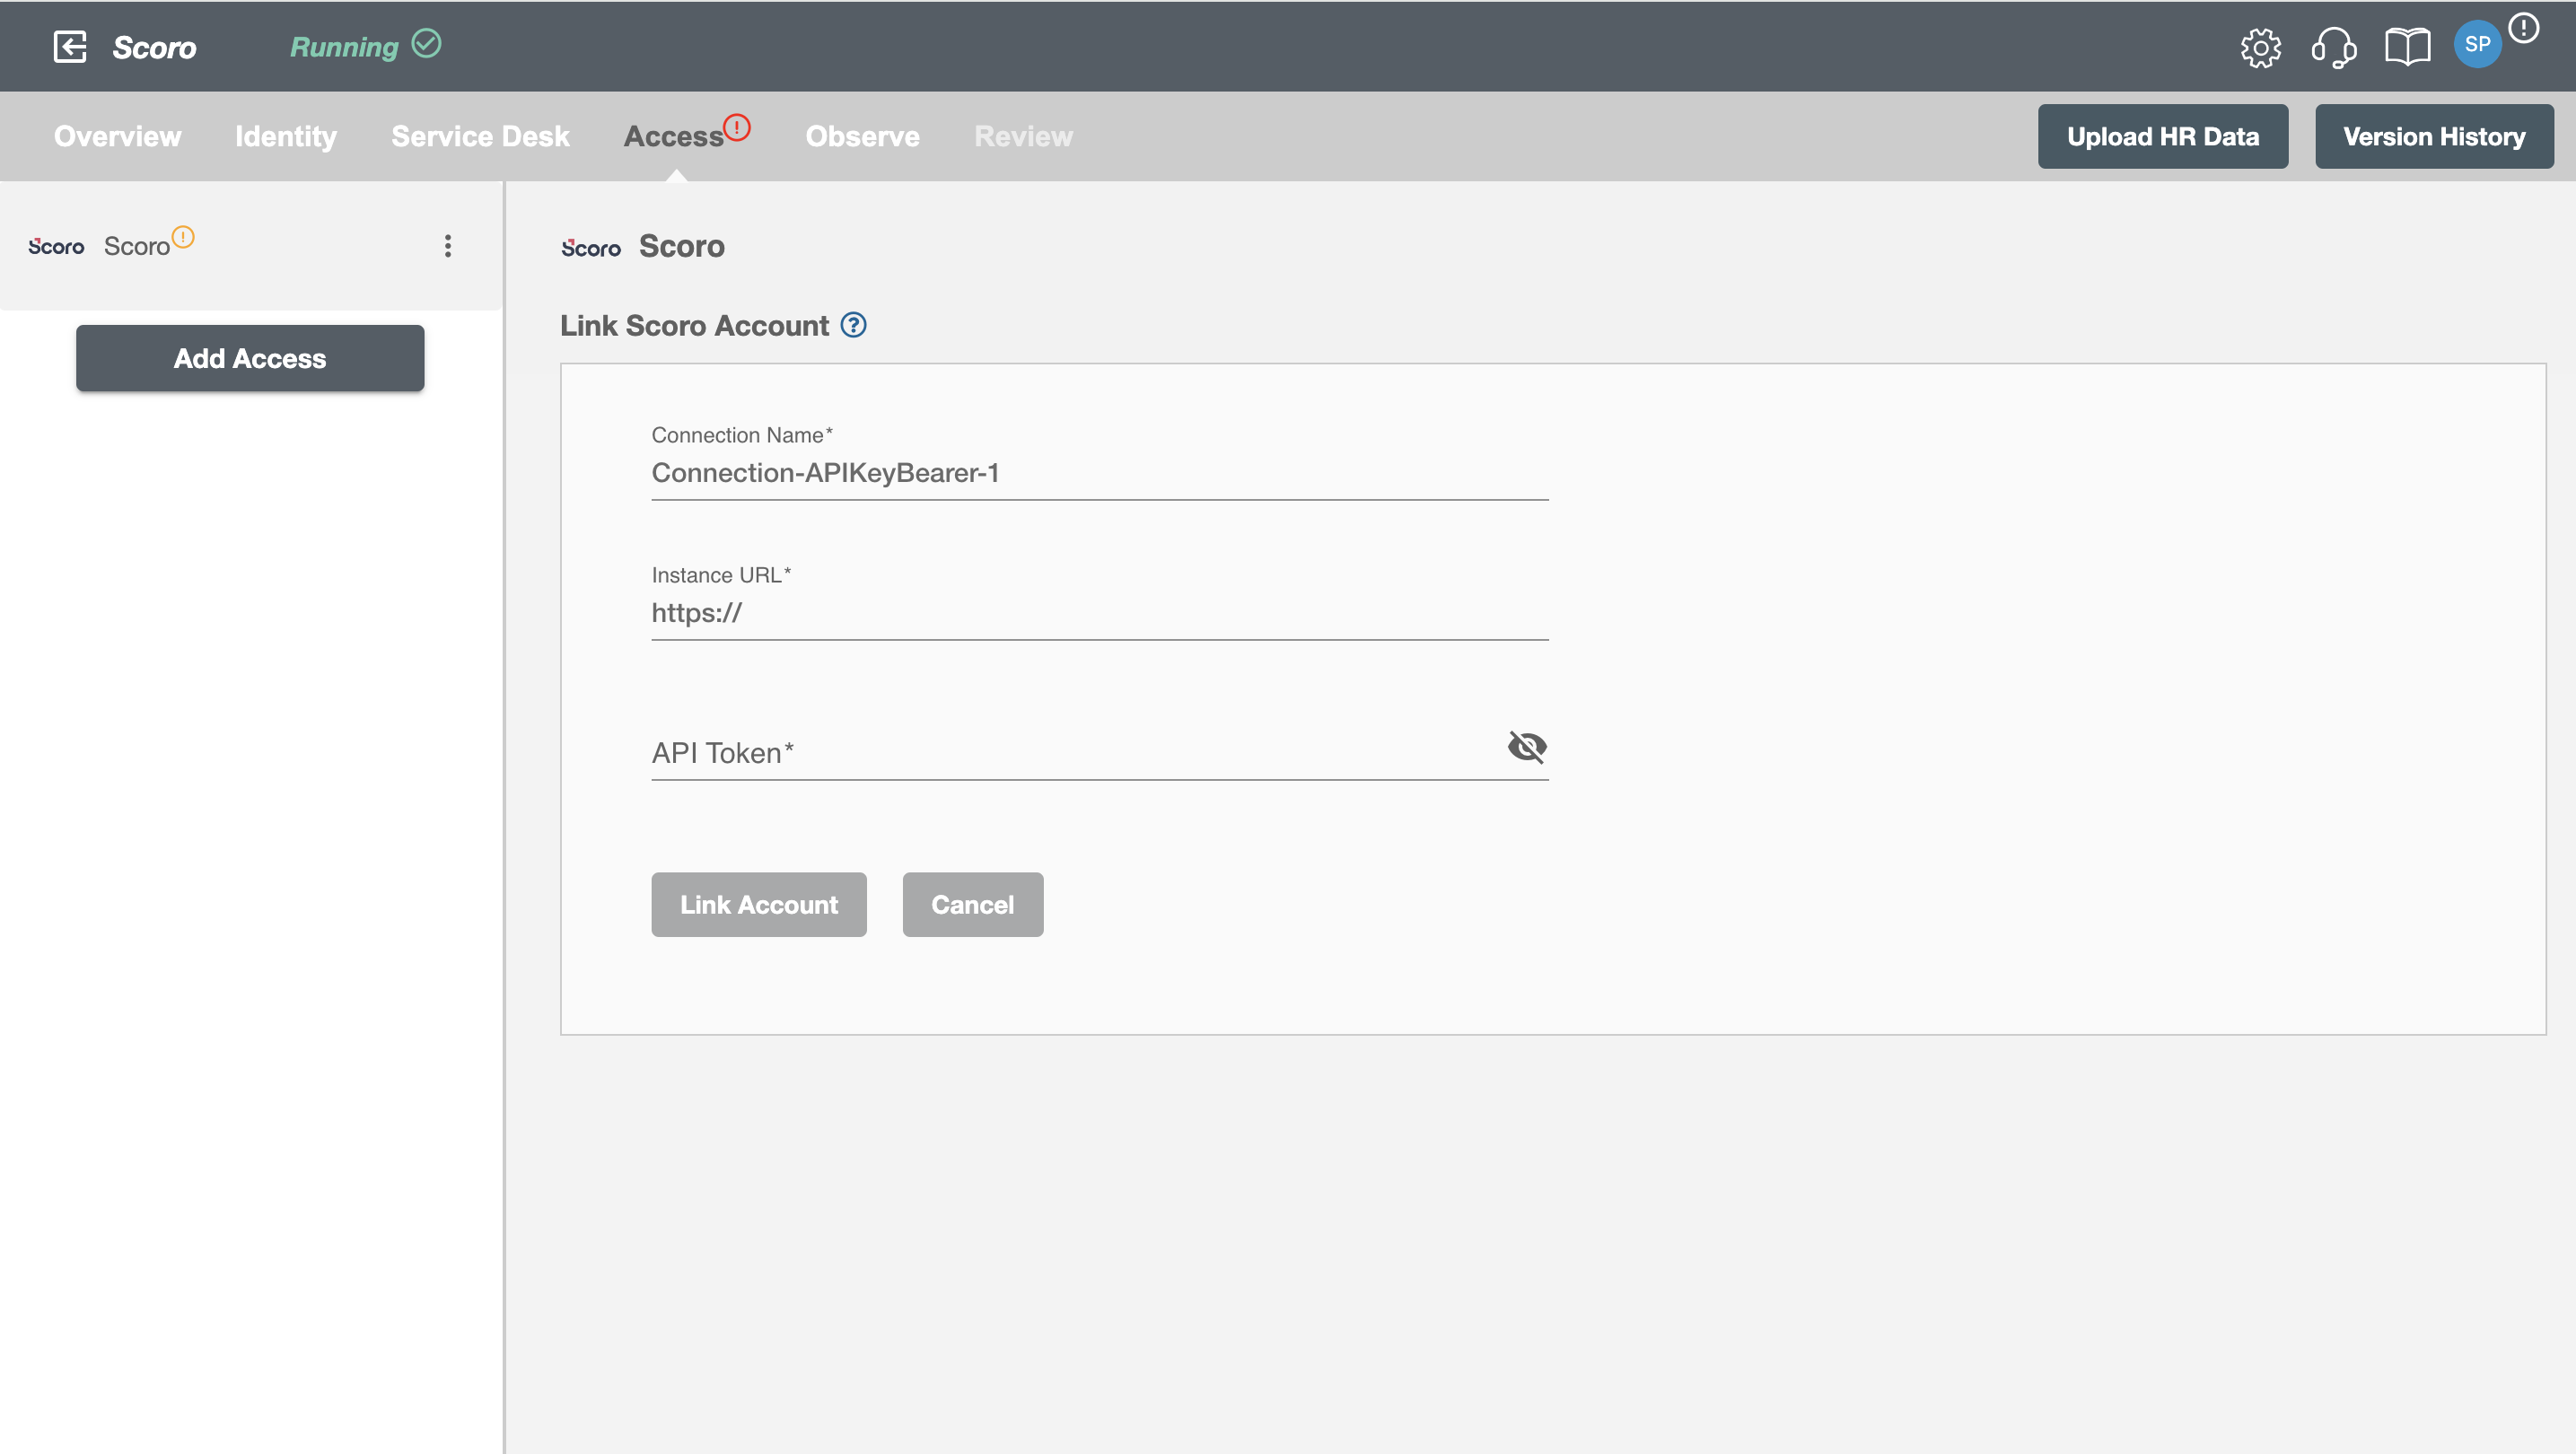The image size is (2576, 1454).
Task: Open the documentation book icon
Action: (2408, 47)
